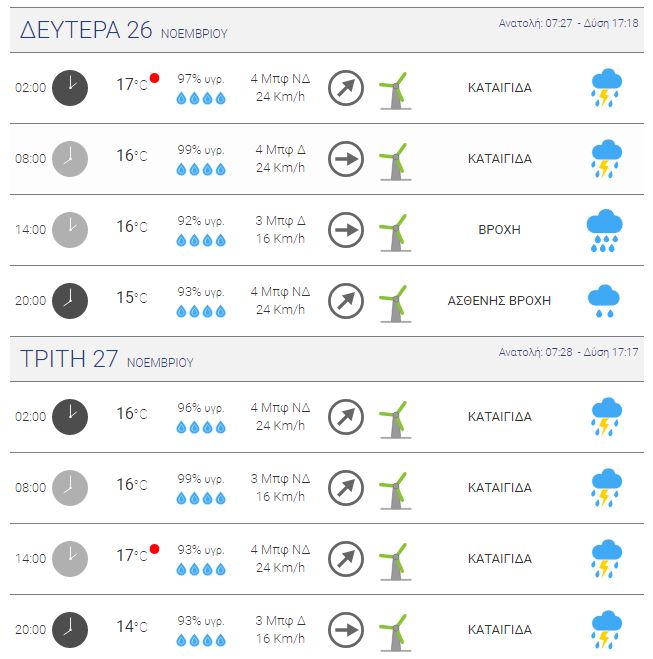Click the 17°C temperature at Tuesday 14:00

pyautogui.click(x=132, y=556)
